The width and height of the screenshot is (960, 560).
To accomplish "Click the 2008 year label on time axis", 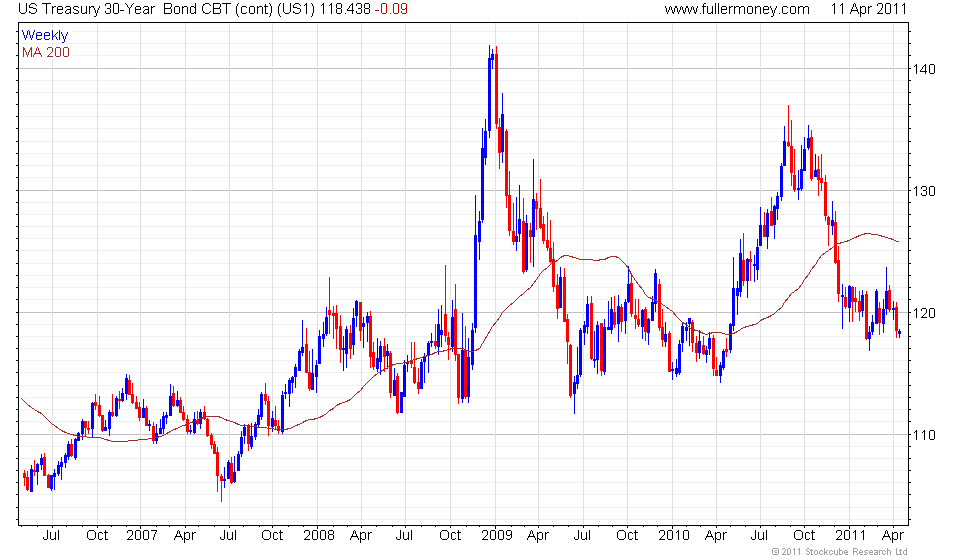I will (x=319, y=536).
